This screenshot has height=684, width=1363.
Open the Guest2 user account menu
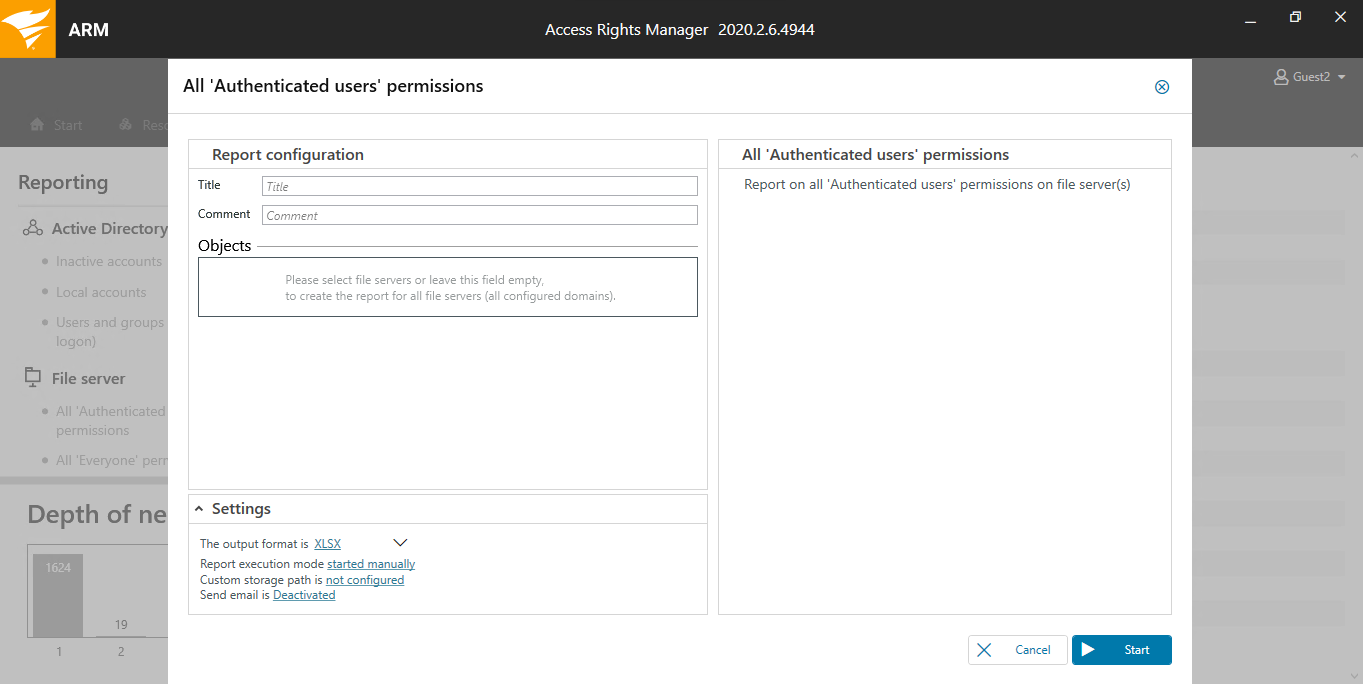point(1309,77)
